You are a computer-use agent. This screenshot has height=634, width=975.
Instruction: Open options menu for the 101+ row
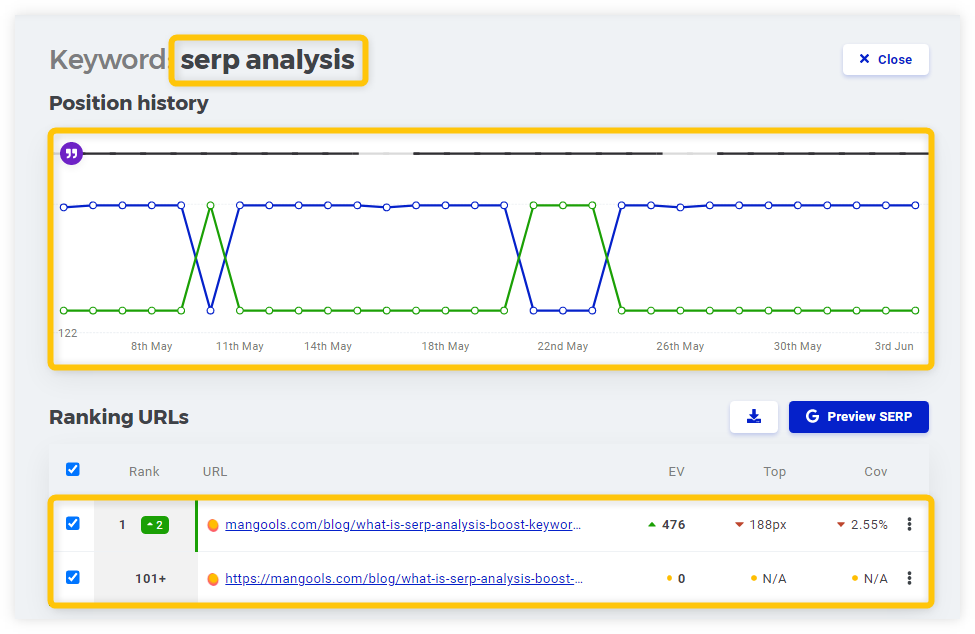909,578
